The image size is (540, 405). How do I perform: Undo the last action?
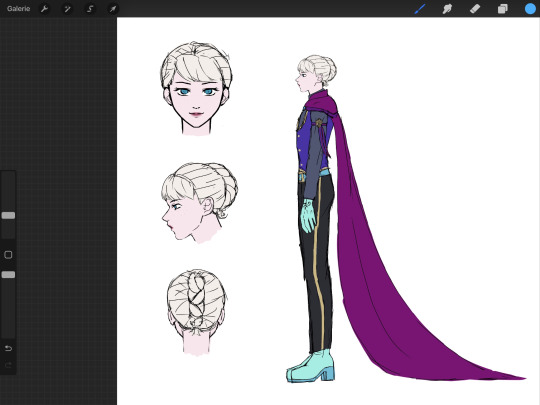point(8,348)
